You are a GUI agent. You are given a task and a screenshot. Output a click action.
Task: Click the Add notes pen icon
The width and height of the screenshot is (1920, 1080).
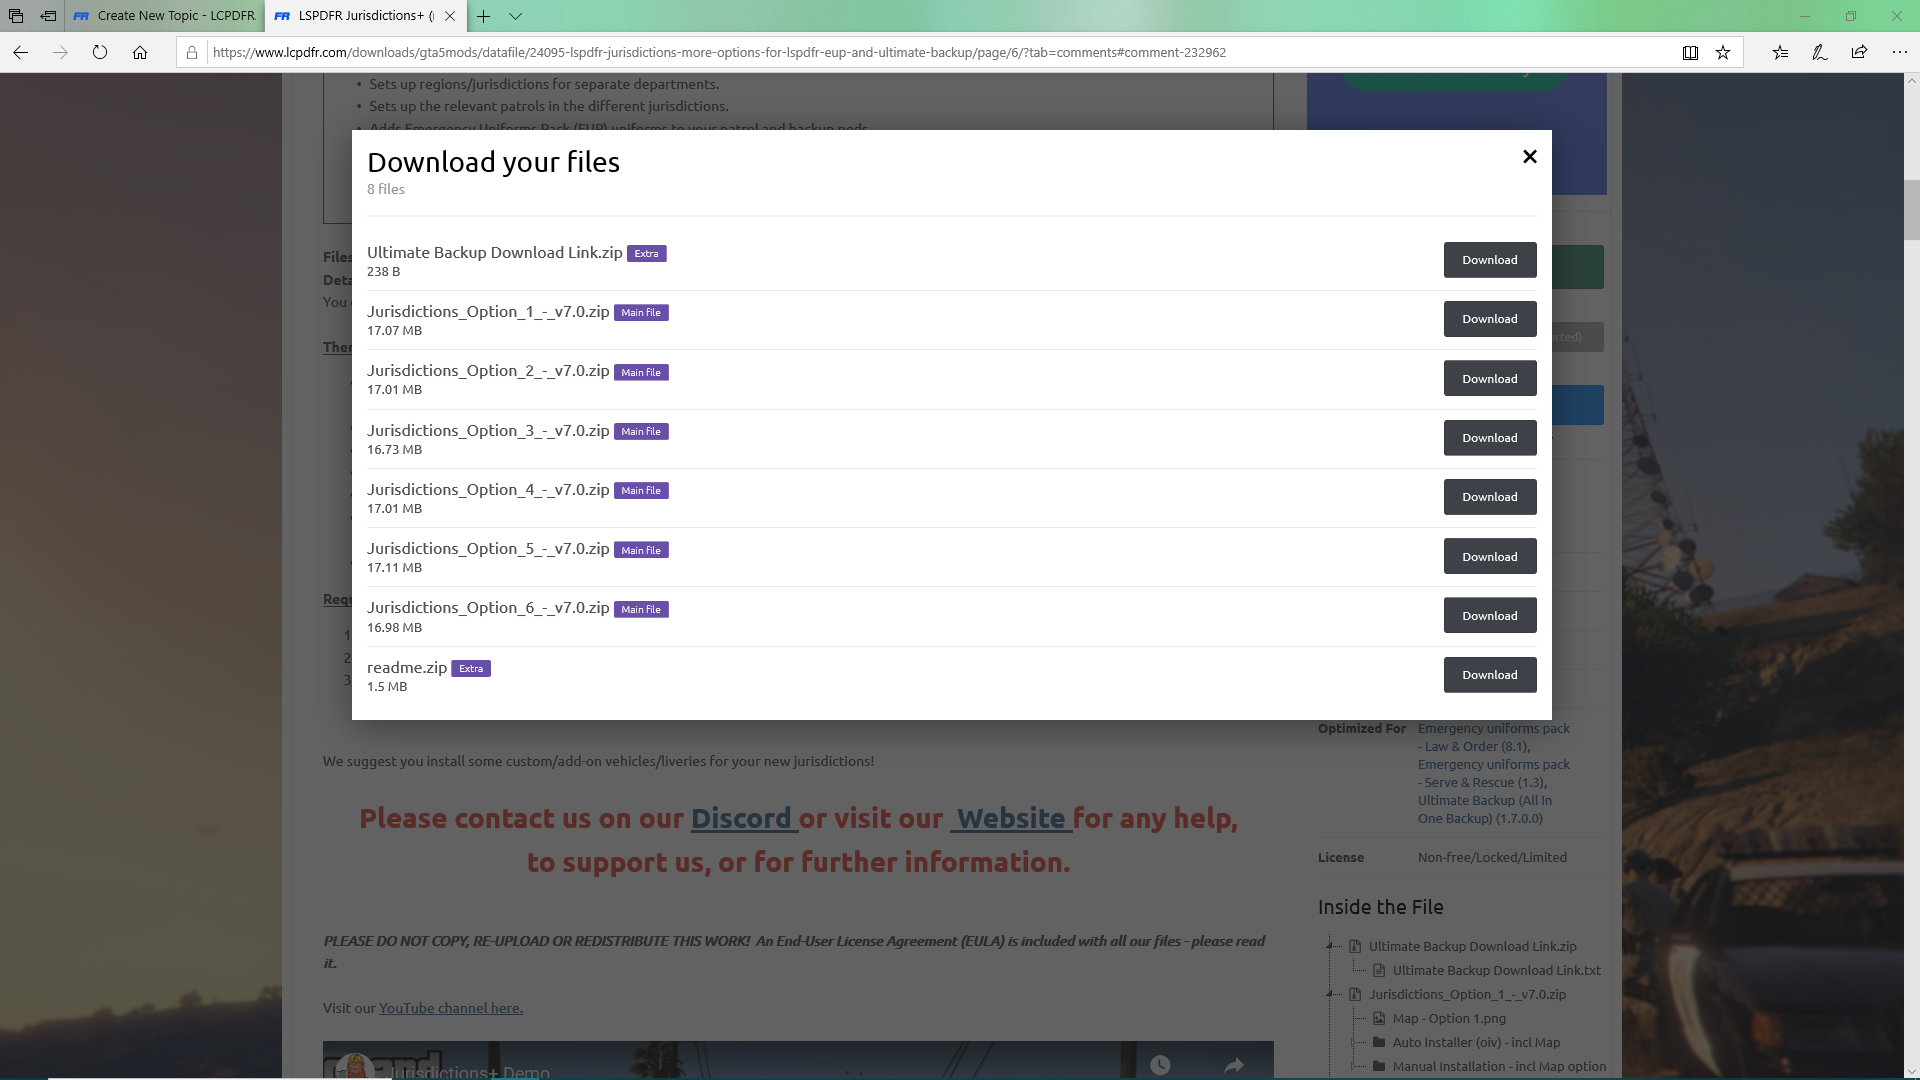(1819, 52)
